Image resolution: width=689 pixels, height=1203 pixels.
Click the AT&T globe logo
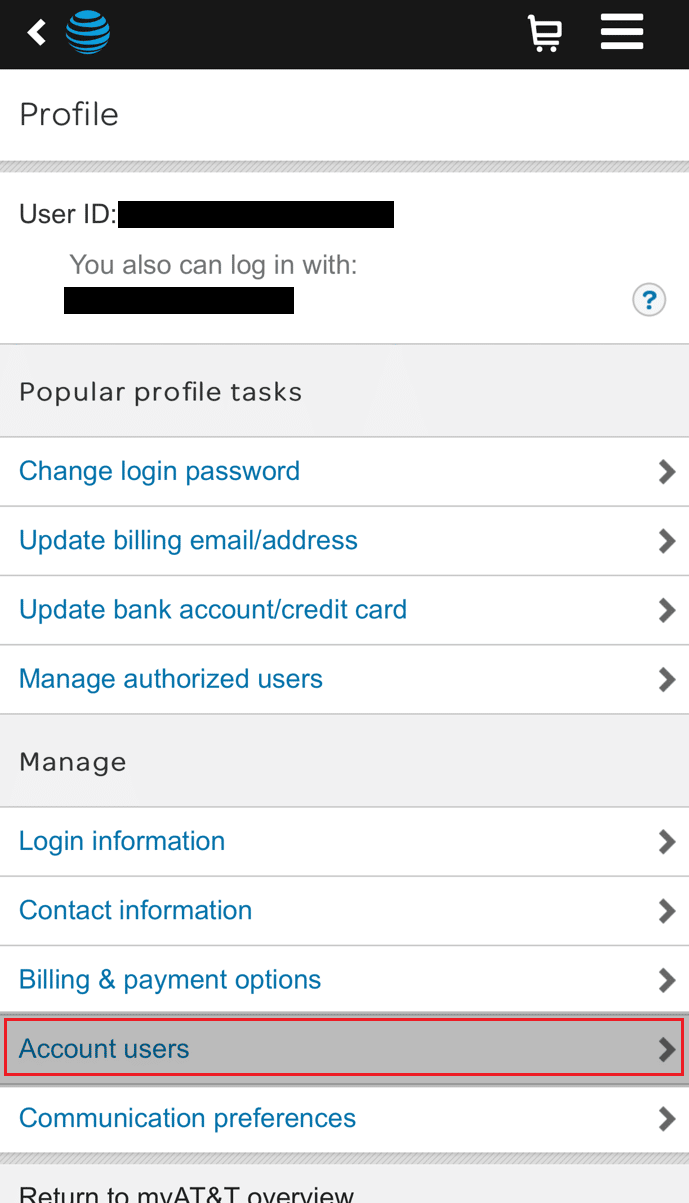(x=88, y=33)
